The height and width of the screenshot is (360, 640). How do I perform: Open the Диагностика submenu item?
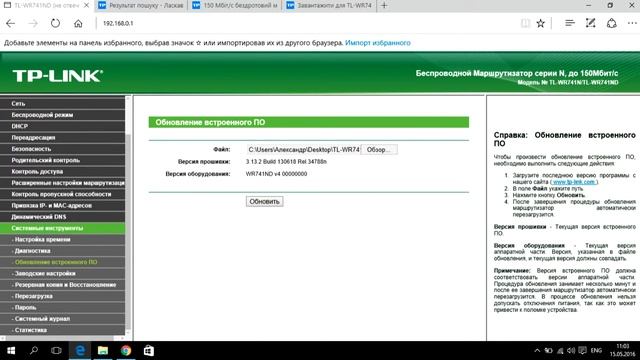62,251
